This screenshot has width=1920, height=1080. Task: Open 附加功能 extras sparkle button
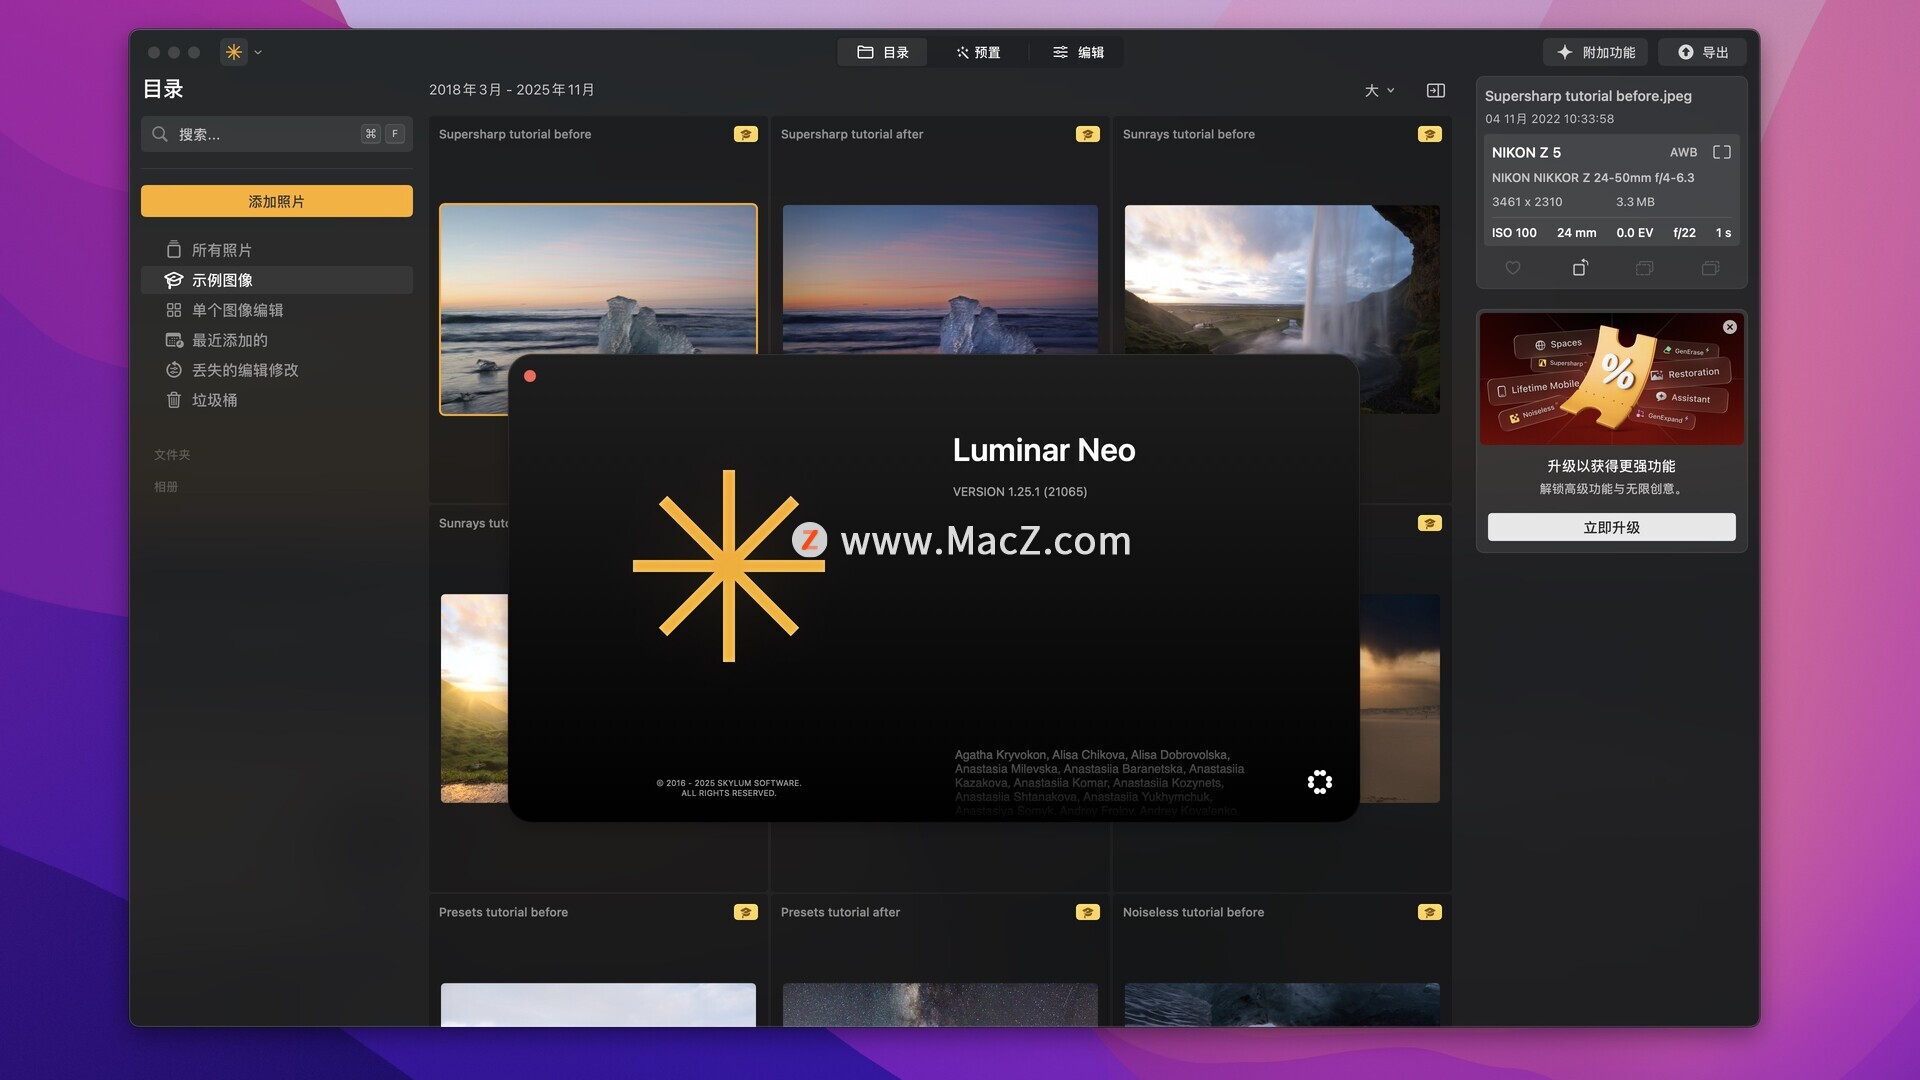coord(1596,52)
